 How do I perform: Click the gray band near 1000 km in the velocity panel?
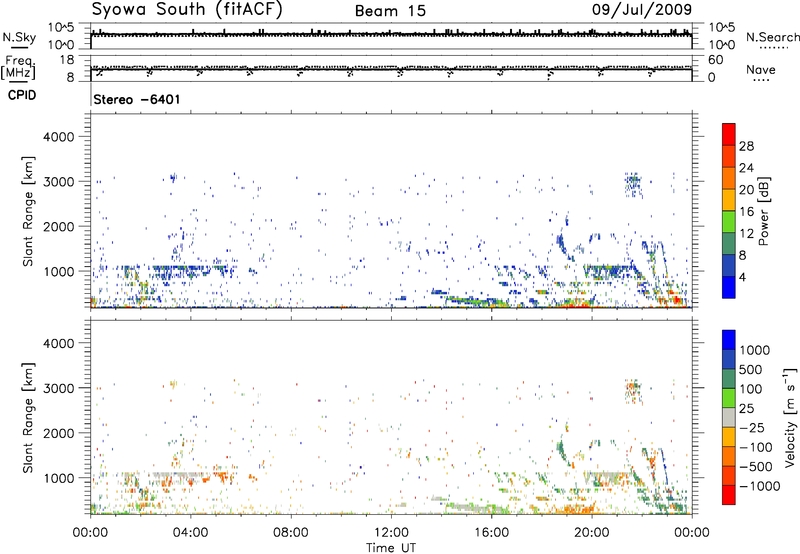click(x=179, y=474)
